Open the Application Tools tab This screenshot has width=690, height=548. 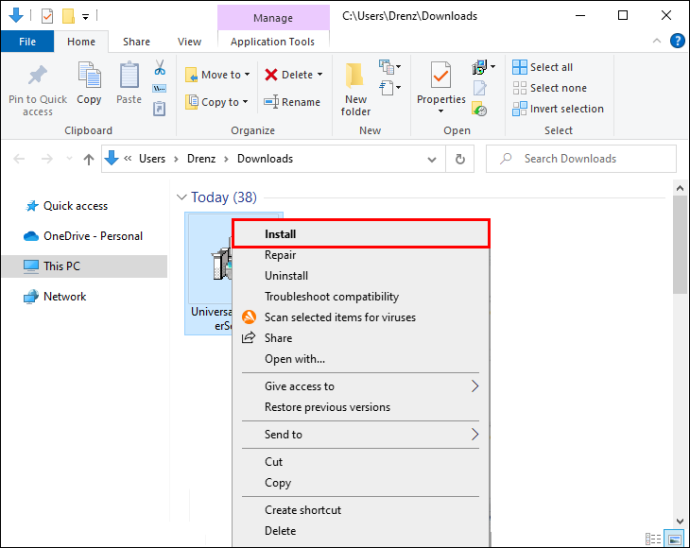(273, 42)
